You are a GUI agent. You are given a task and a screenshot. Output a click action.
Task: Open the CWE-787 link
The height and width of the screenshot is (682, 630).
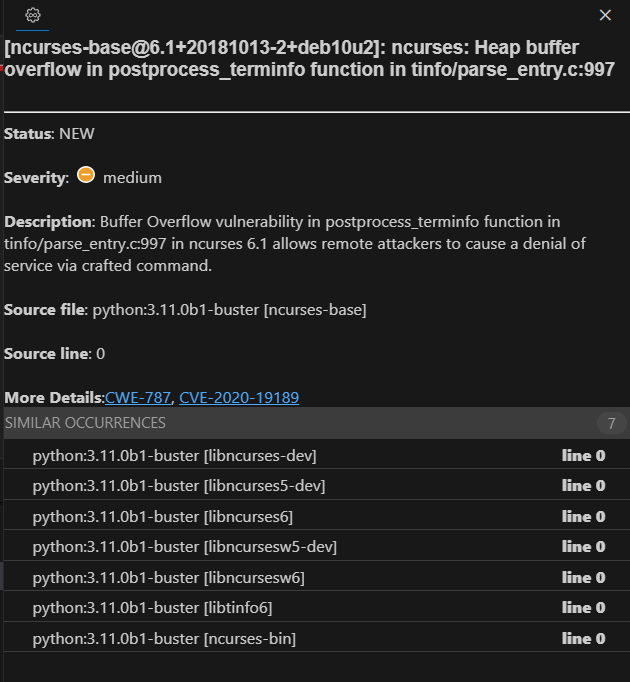[x=138, y=398]
